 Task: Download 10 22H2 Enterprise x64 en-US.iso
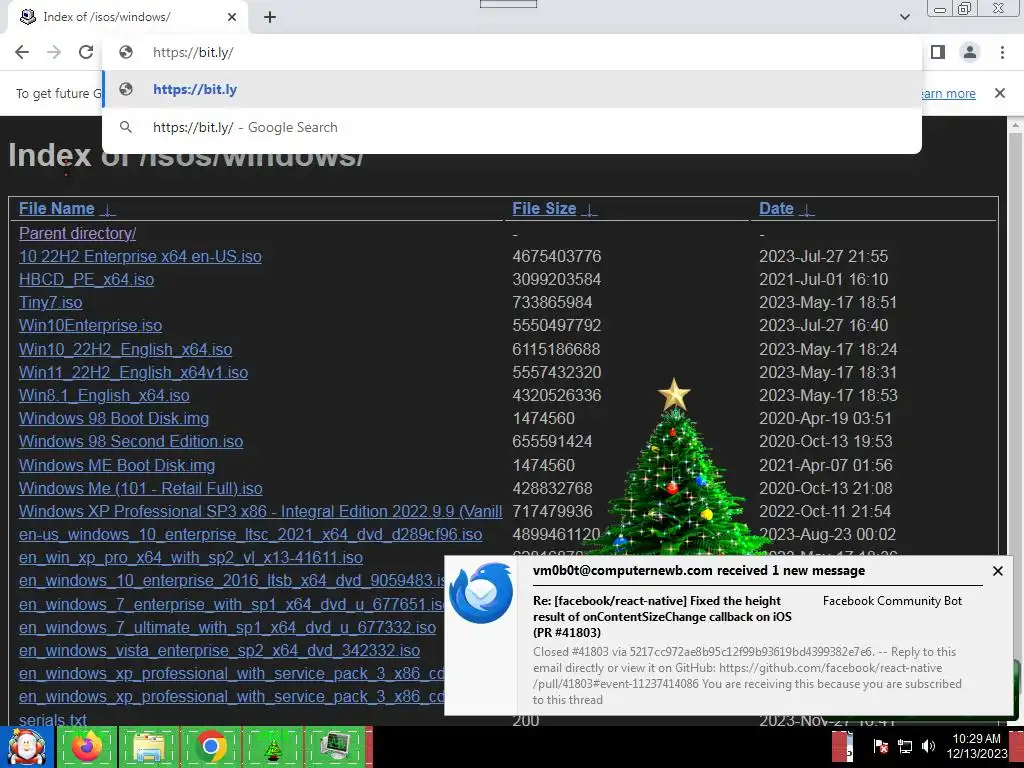[x=140, y=256]
